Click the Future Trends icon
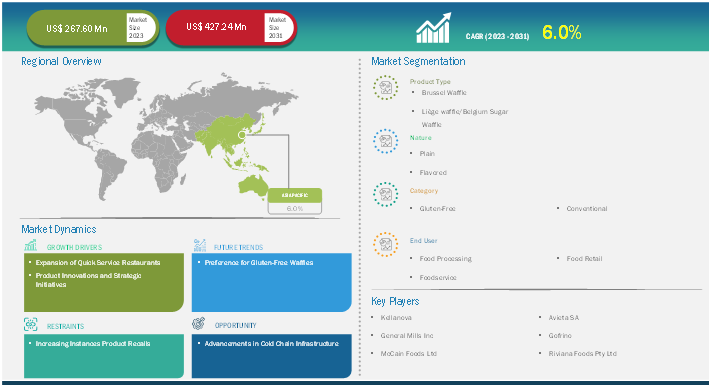This screenshot has width=709, height=385. (x=199, y=245)
